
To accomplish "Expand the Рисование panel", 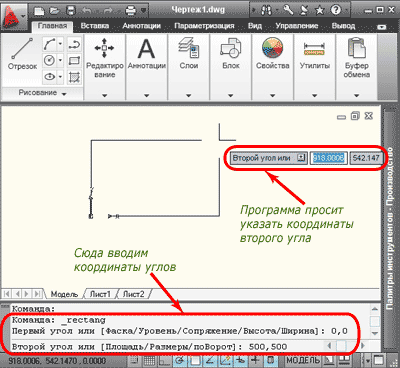I will (42, 93).
